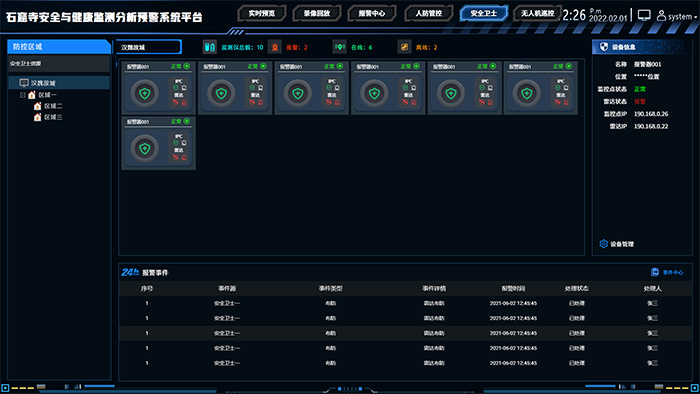This screenshot has width=700, height=394.
Task: Click shield icon in third top-row alarm card
Action: click(x=298, y=93)
